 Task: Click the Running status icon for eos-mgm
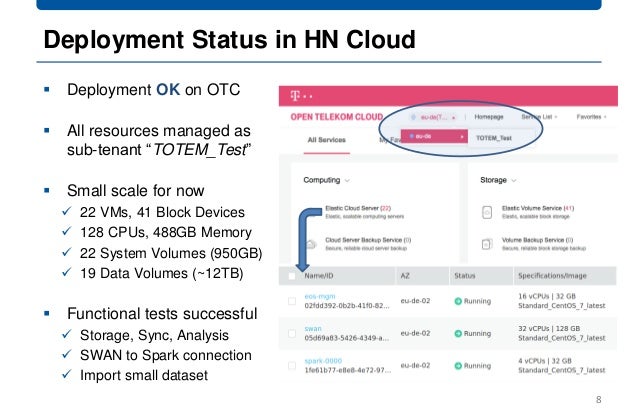[458, 301]
